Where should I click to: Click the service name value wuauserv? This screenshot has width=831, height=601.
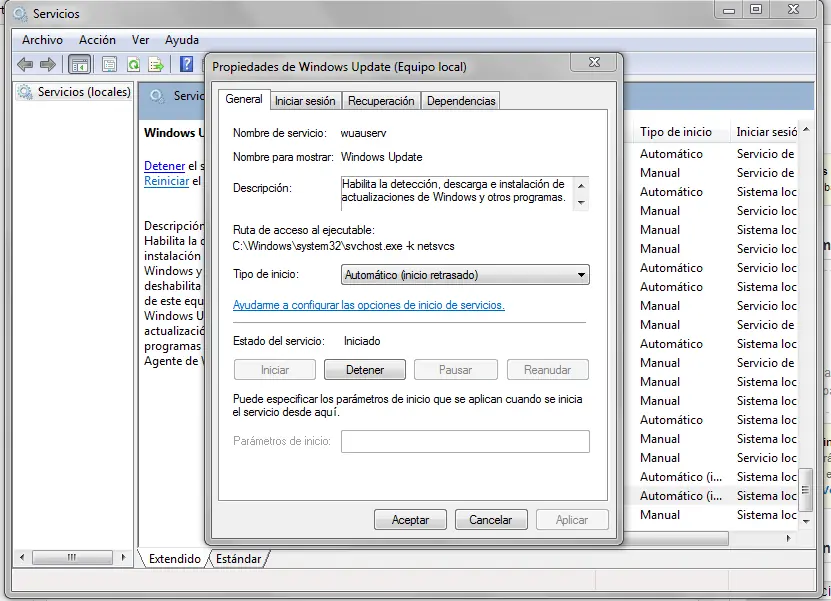(x=364, y=133)
